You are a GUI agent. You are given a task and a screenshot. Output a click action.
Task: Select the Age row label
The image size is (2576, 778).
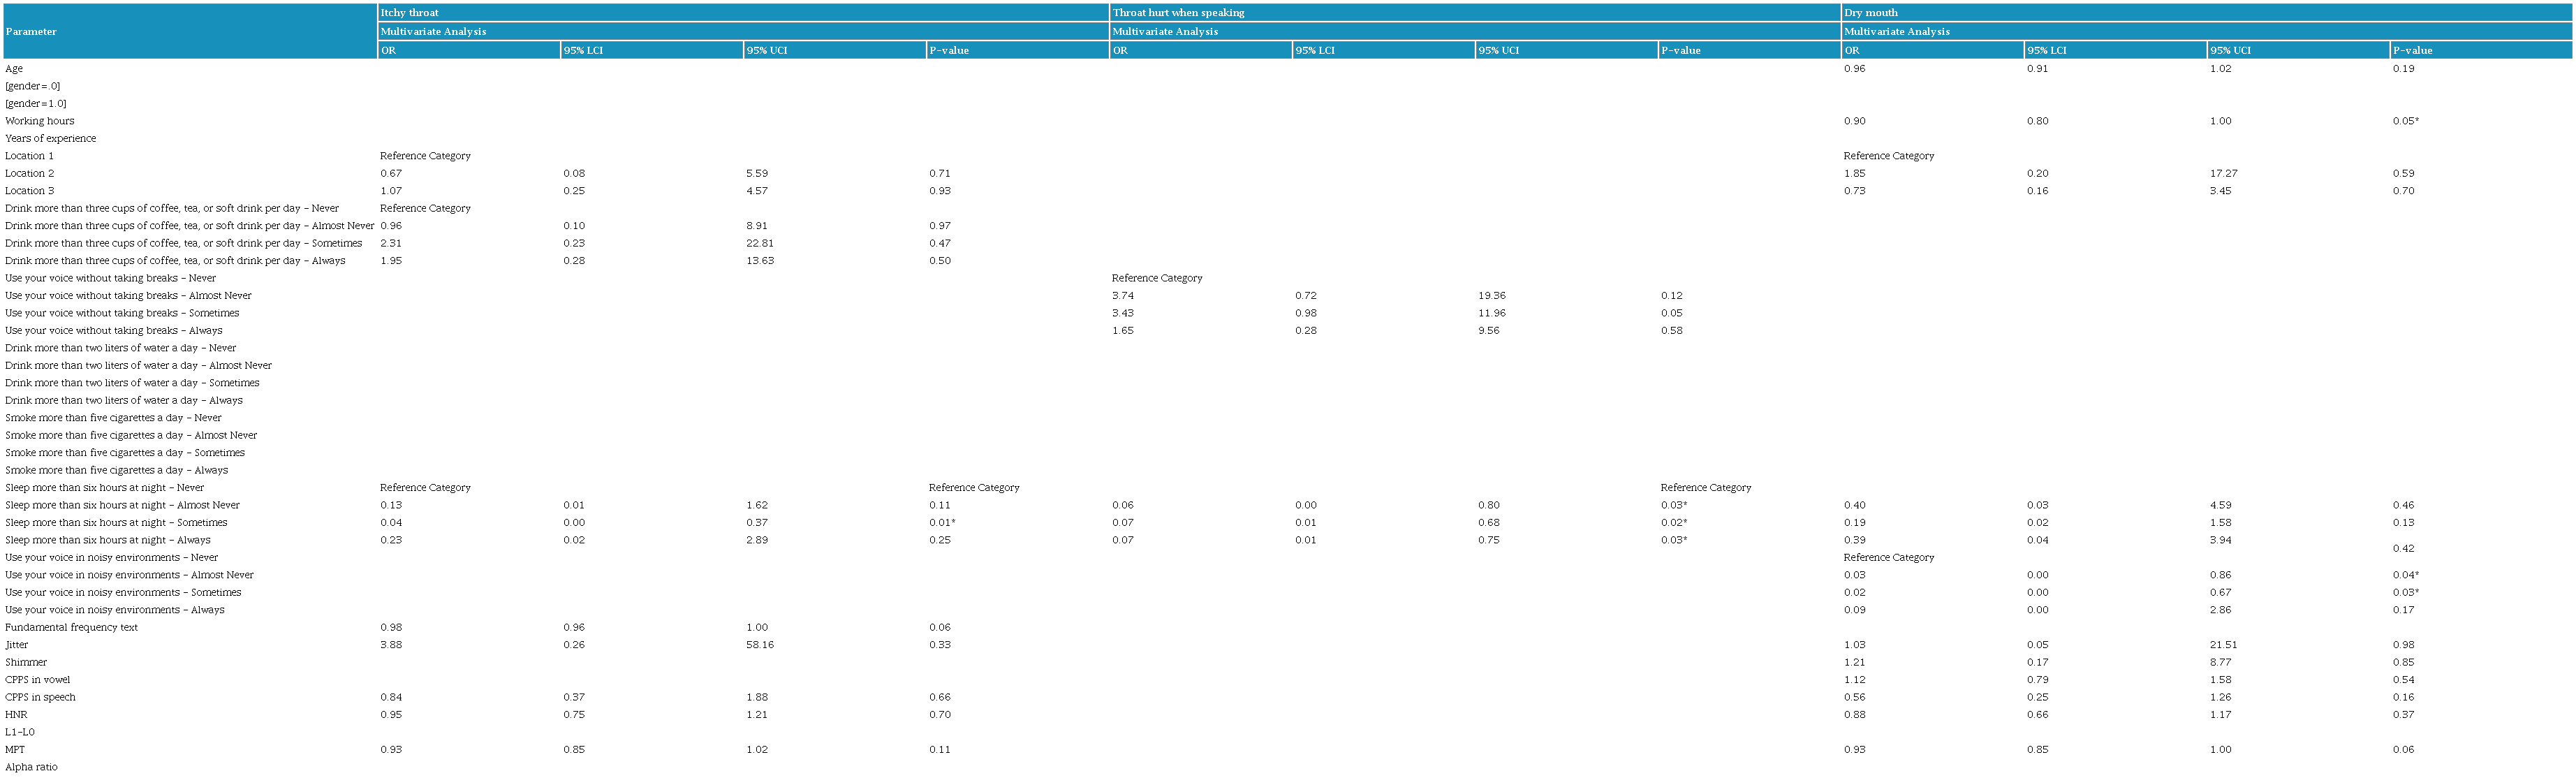pyautogui.click(x=14, y=68)
